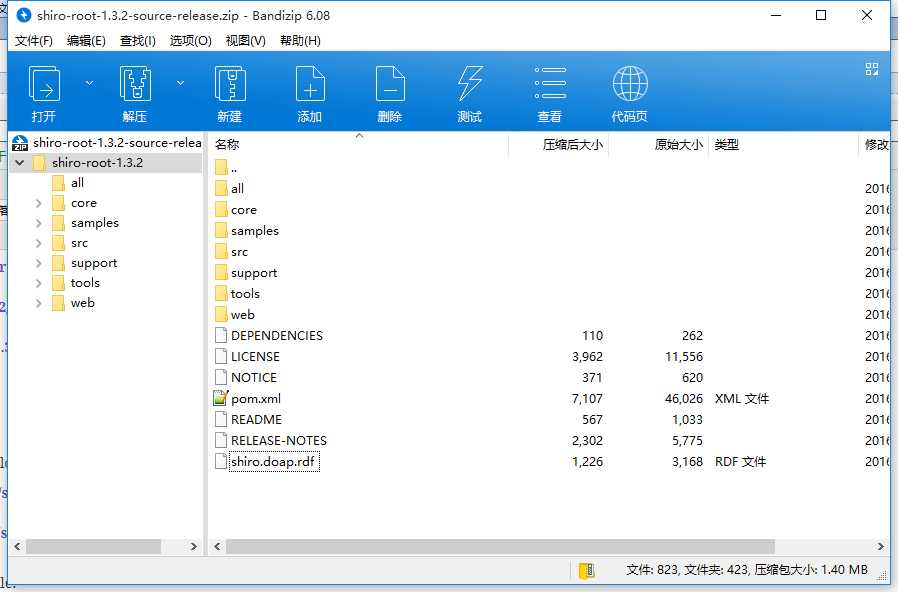Click the Add (添加) toolbar icon
The image size is (898, 592).
pyautogui.click(x=310, y=85)
